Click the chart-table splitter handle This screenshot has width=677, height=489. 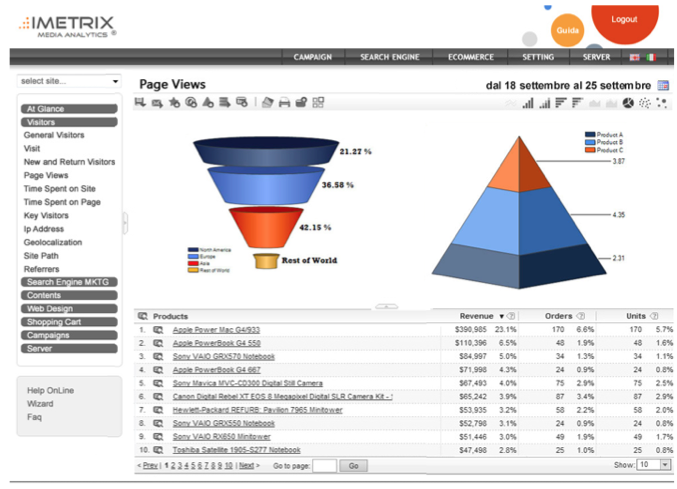pos(386,306)
